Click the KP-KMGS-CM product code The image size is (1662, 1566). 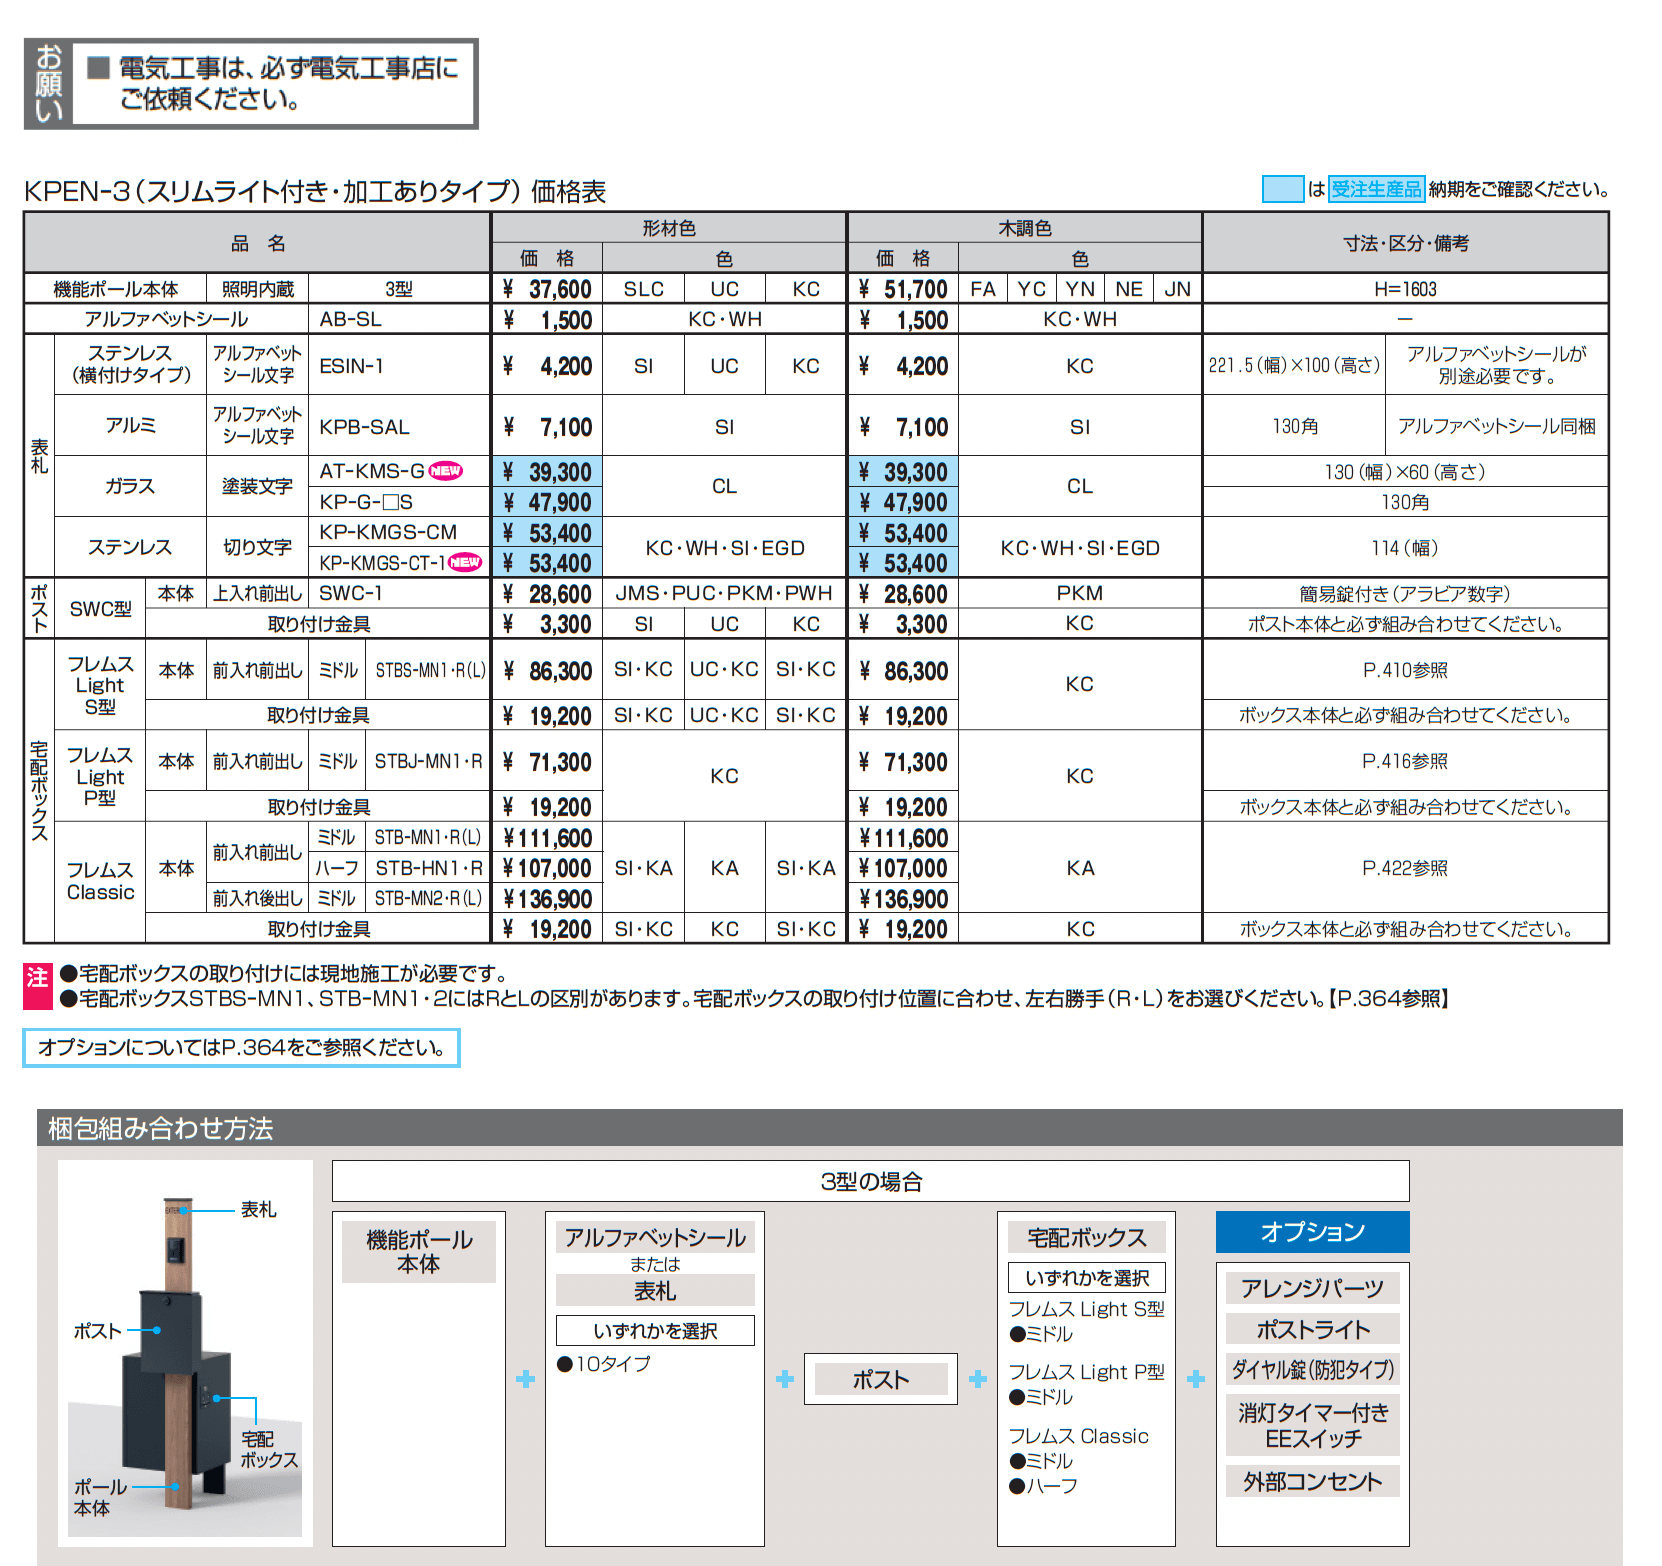coord(388,532)
